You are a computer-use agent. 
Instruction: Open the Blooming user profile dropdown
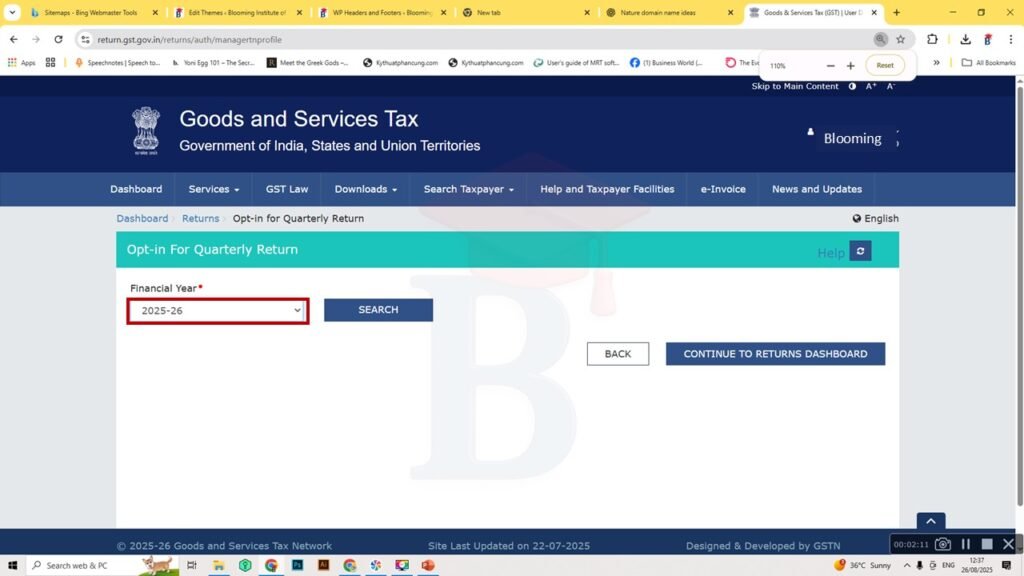click(x=853, y=138)
